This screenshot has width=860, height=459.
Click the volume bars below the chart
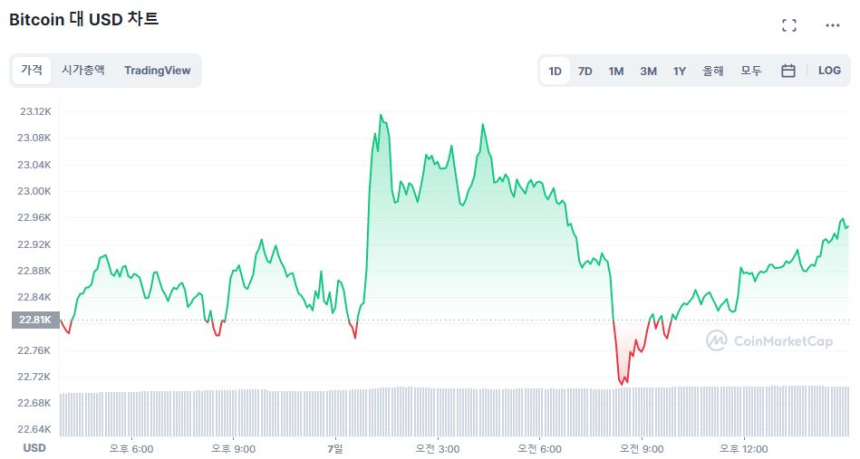[x=450, y=412]
